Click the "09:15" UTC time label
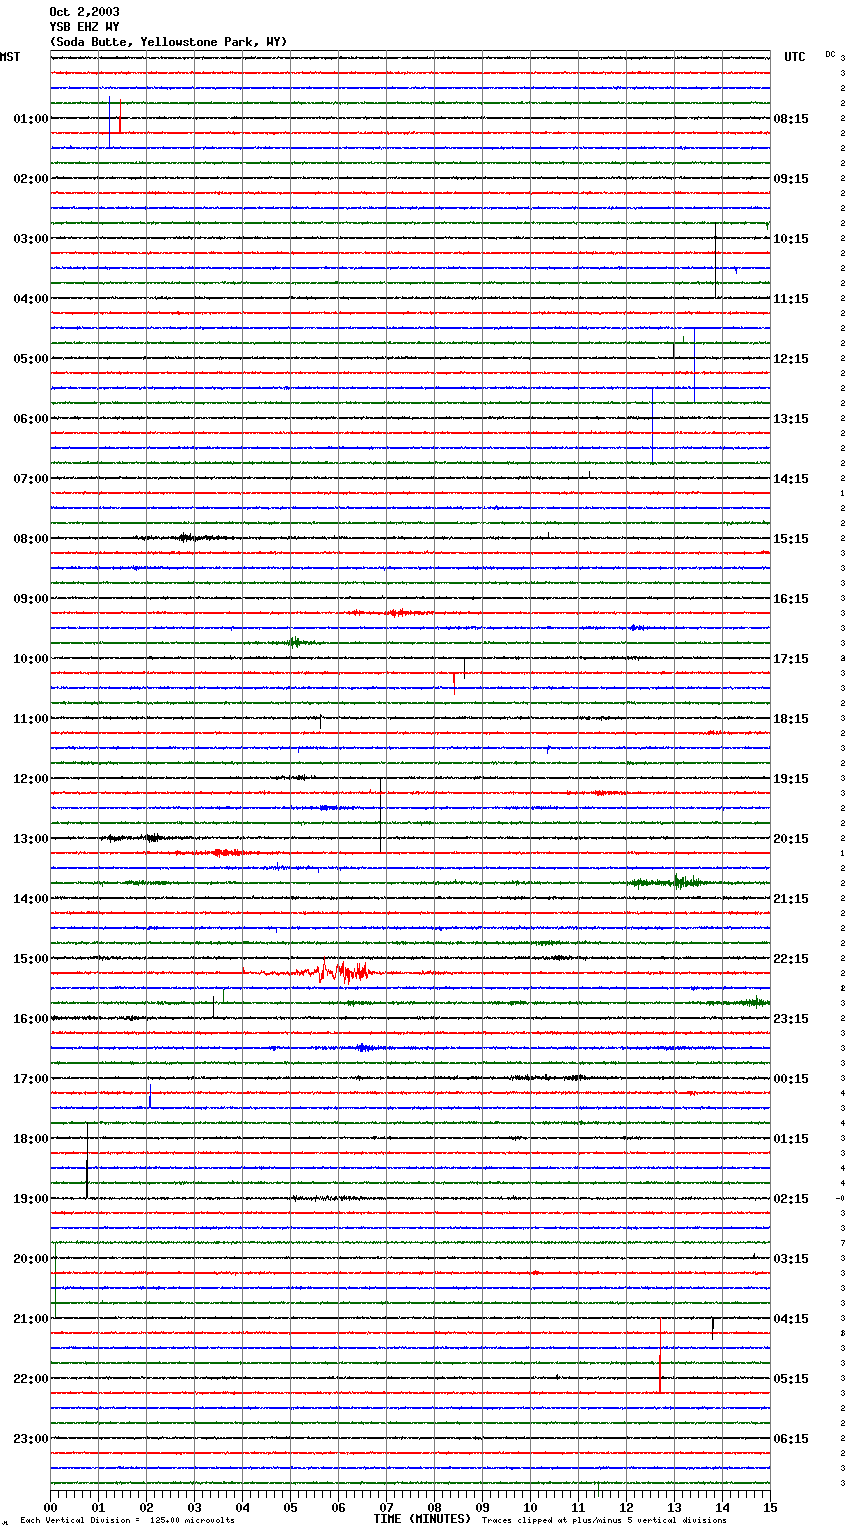The height and width of the screenshot is (1534, 850). click(x=791, y=179)
